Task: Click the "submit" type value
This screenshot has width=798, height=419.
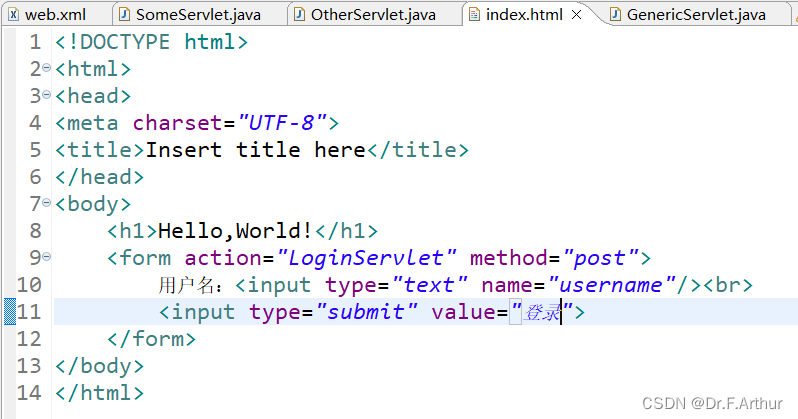Action: coord(366,312)
